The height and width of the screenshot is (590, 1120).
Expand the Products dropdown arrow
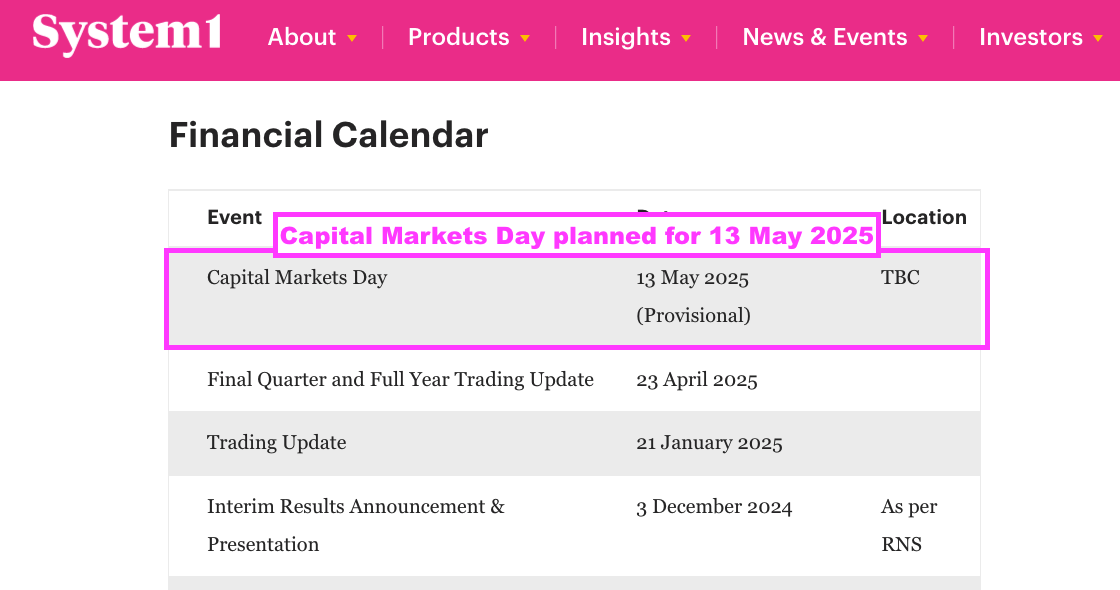coord(525,39)
